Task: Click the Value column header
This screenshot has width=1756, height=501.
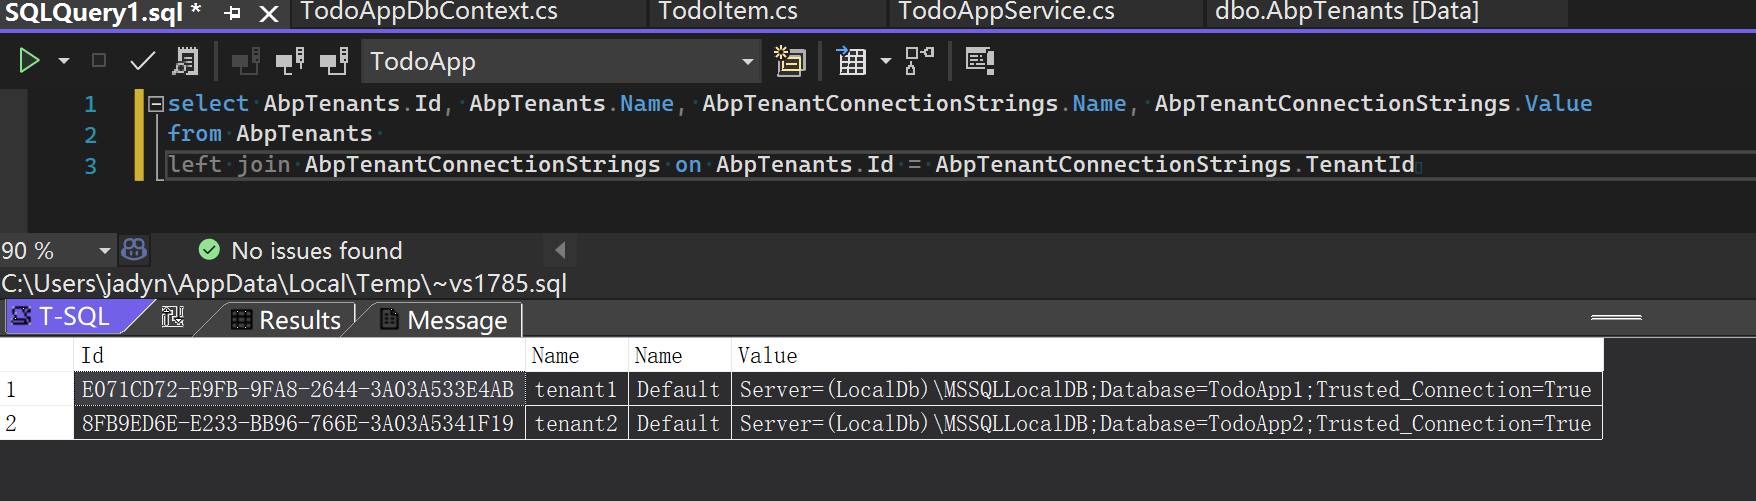Action: [x=1166, y=355]
